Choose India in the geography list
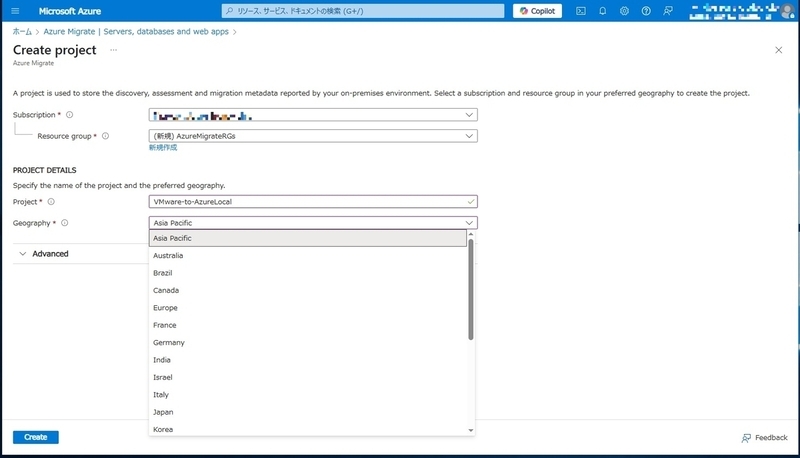The height and width of the screenshot is (458, 800). click(x=308, y=360)
